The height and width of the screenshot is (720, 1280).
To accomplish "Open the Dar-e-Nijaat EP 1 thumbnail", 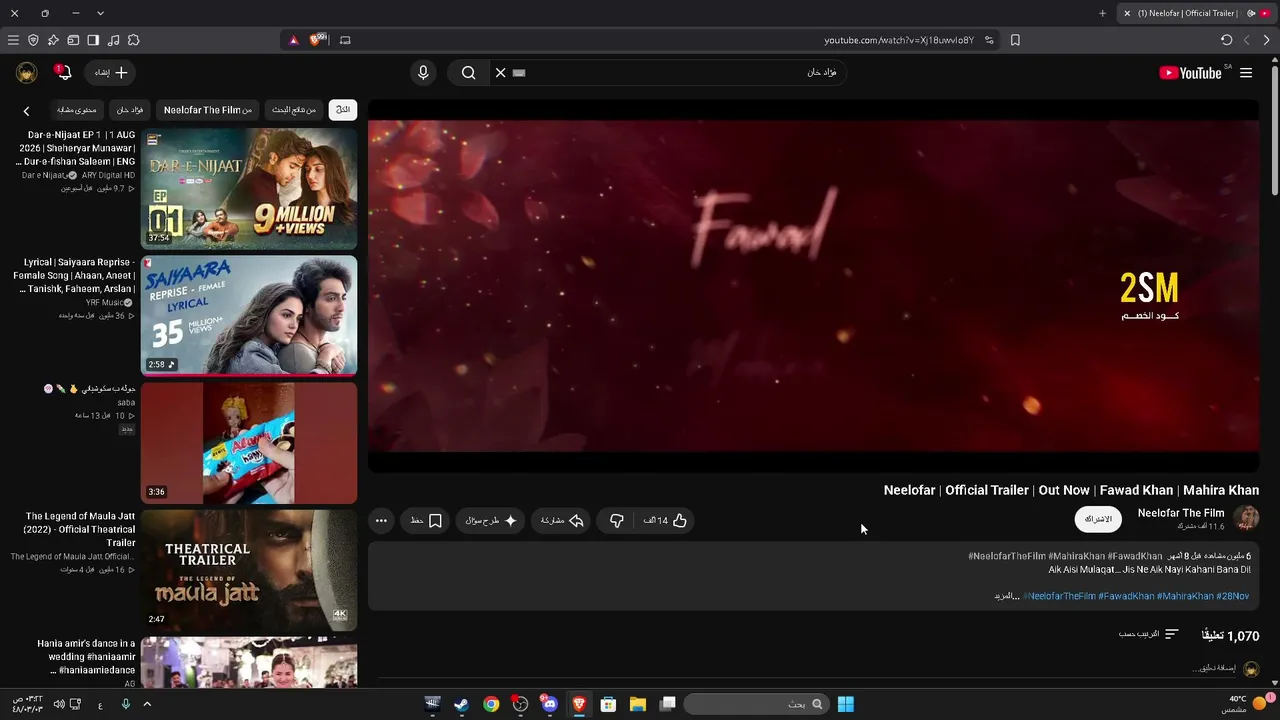I will [249, 189].
